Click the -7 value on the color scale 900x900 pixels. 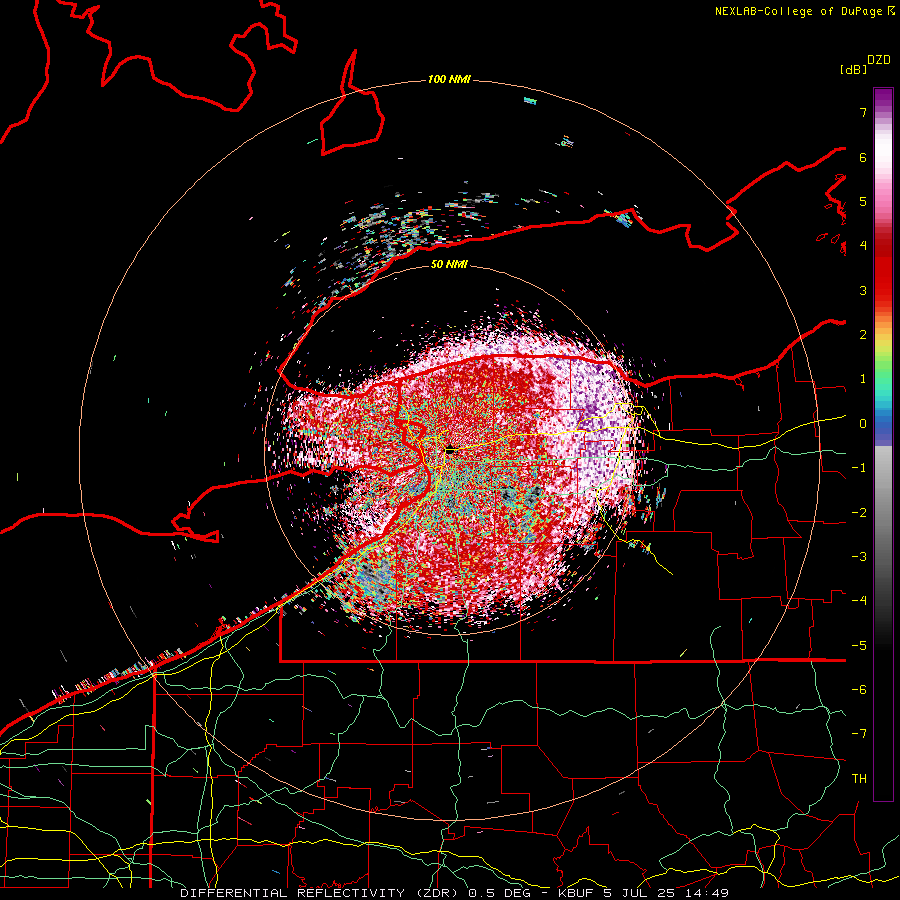click(859, 734)
